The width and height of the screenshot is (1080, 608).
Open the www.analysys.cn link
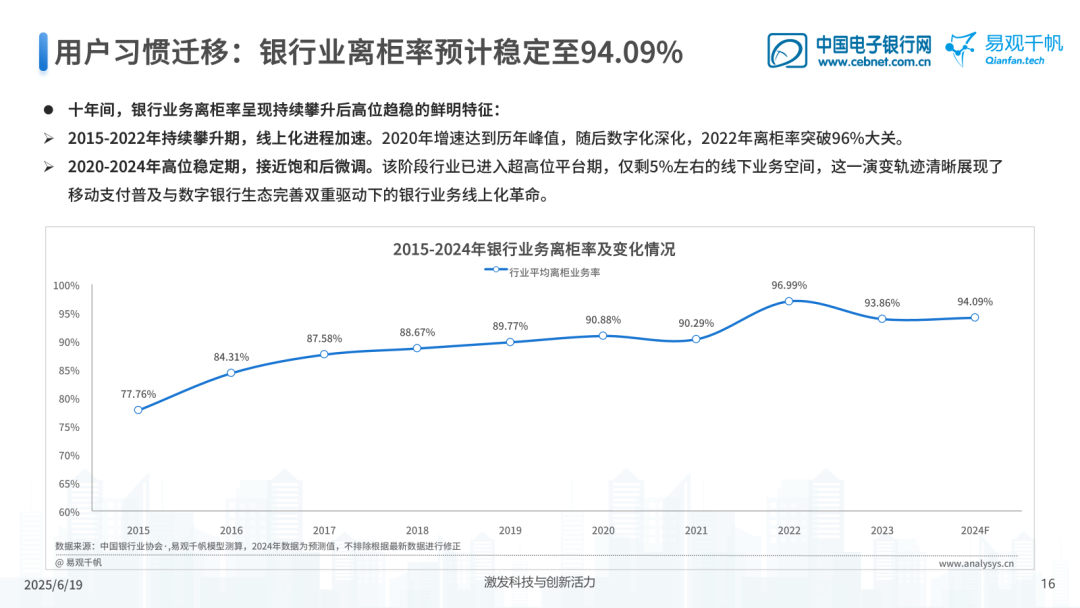pos(976,563)
